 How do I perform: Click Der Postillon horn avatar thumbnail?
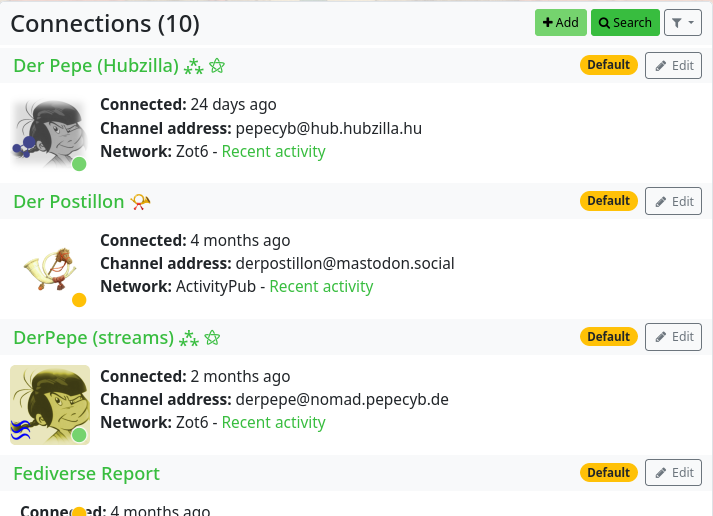(49, 268)
